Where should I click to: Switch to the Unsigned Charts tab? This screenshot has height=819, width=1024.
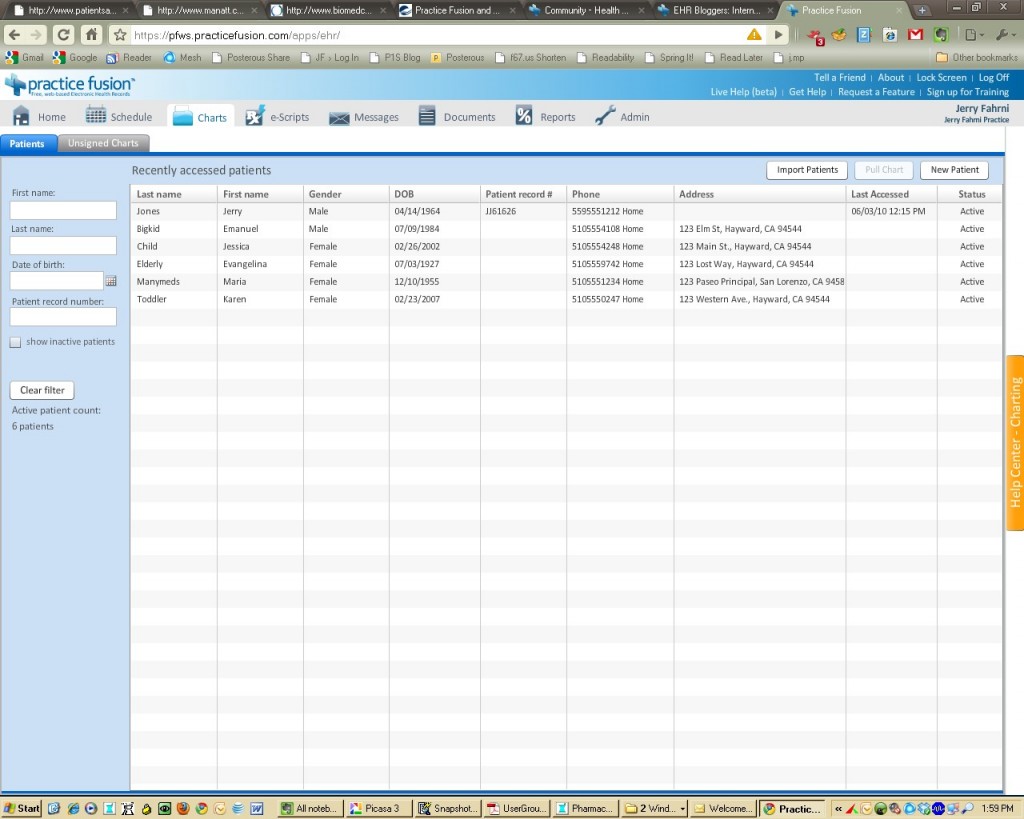click(x=104, y=142)
